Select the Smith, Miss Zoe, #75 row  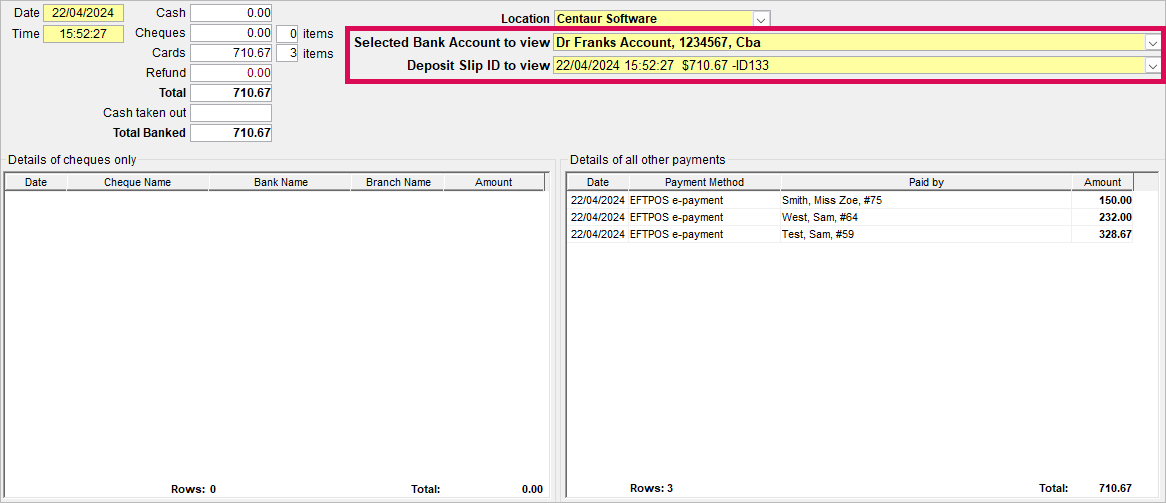(850, 200)
